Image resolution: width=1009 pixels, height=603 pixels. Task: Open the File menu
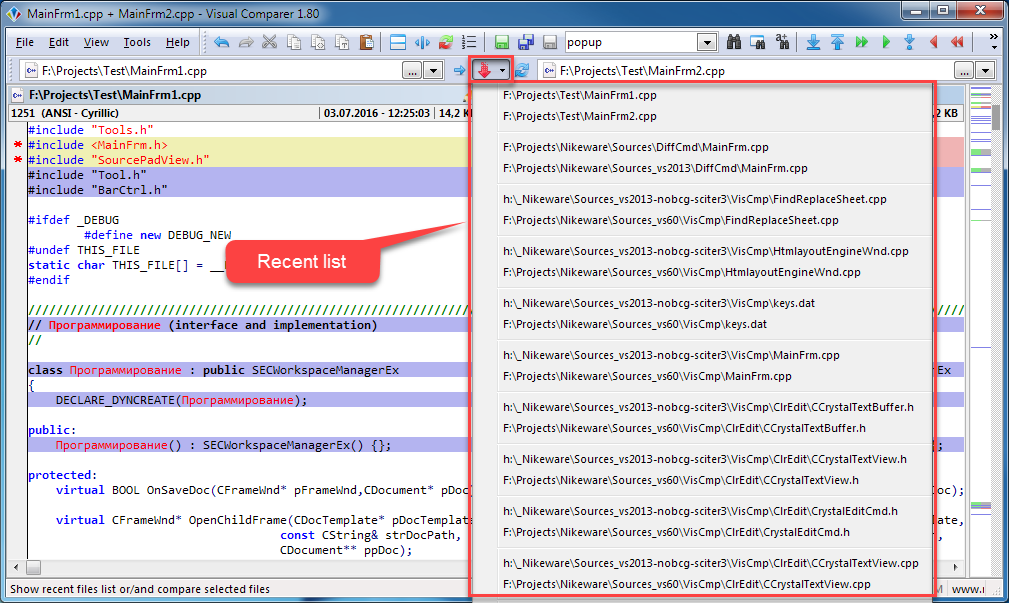click(25, 43)
